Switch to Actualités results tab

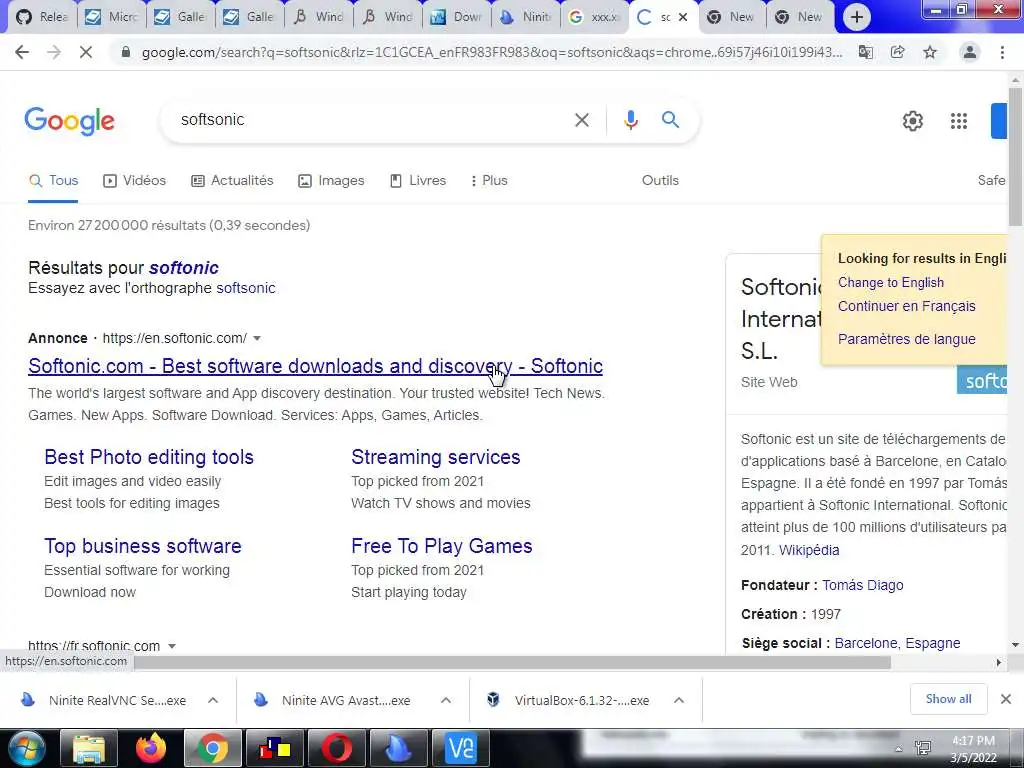click(x=232, y=180)
